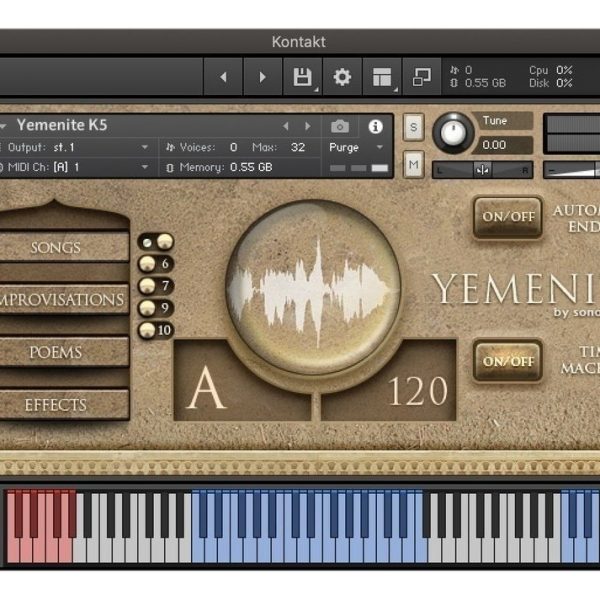Screen dimensions: 600x600
Task: Select previous instrument arrow beside Yemenite K5
Action: coord(285,126)
